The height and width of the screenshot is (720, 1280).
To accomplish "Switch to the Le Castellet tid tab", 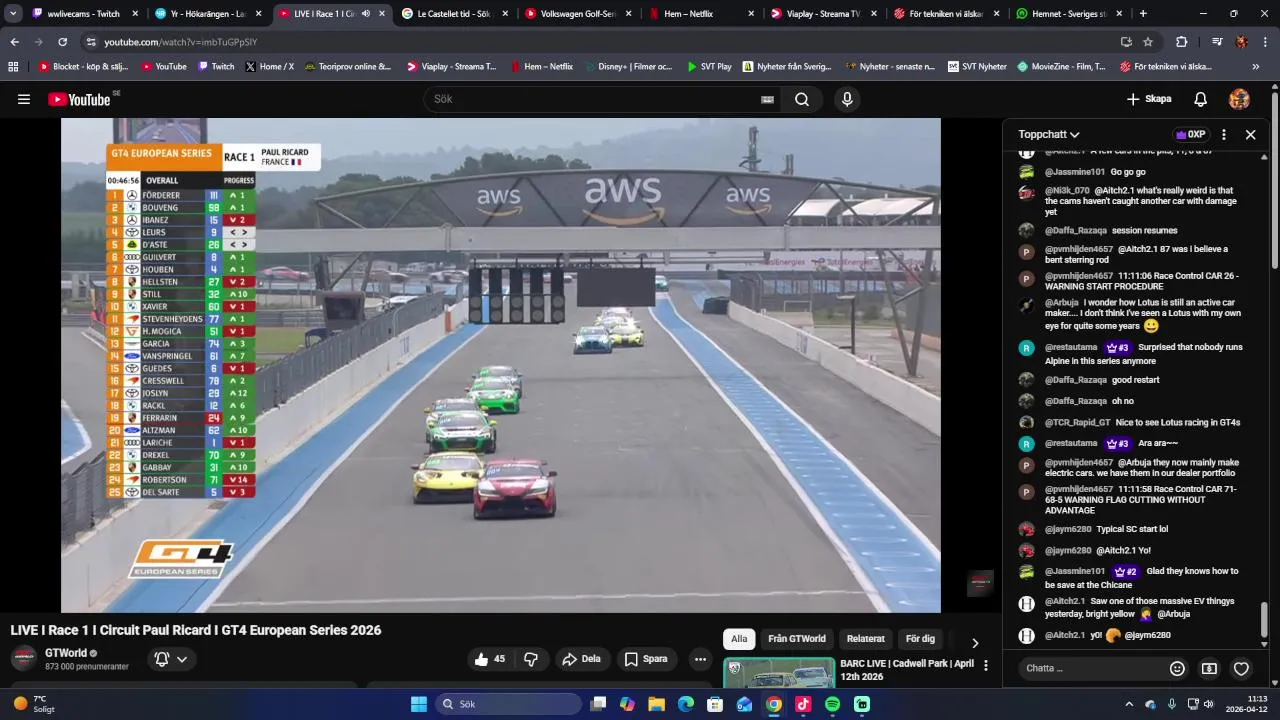I will (x=454, y=14).
